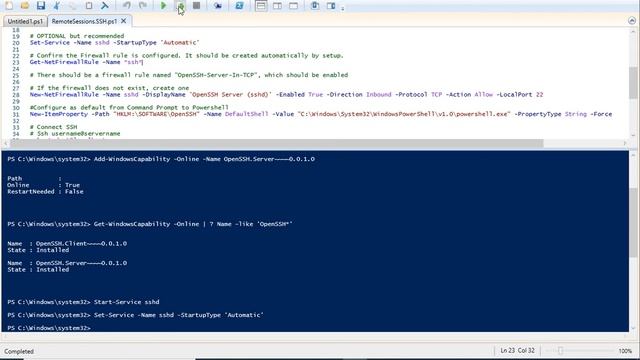Show script pane maximized

[293, 5]
